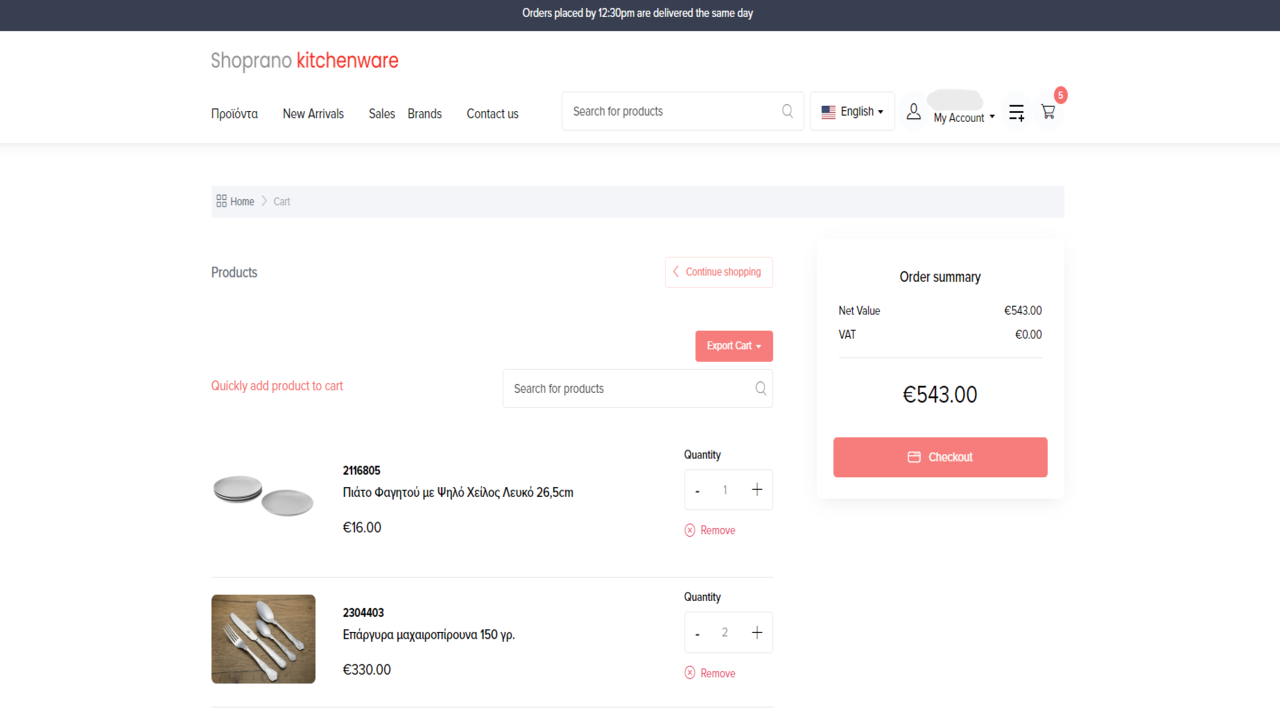Open the English language dropdown
This screenshot has height=720, width=1280.
tap(852, 111)
